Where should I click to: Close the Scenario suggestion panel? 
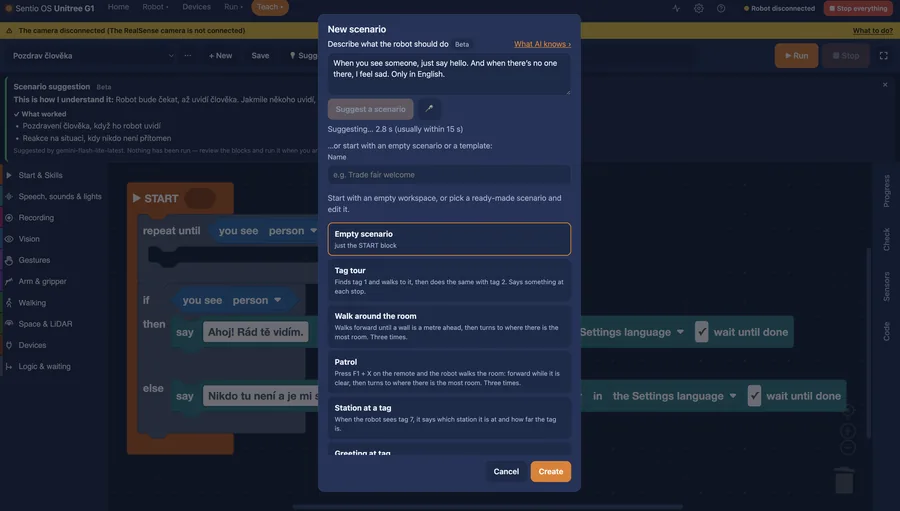(x=885, y=85)
